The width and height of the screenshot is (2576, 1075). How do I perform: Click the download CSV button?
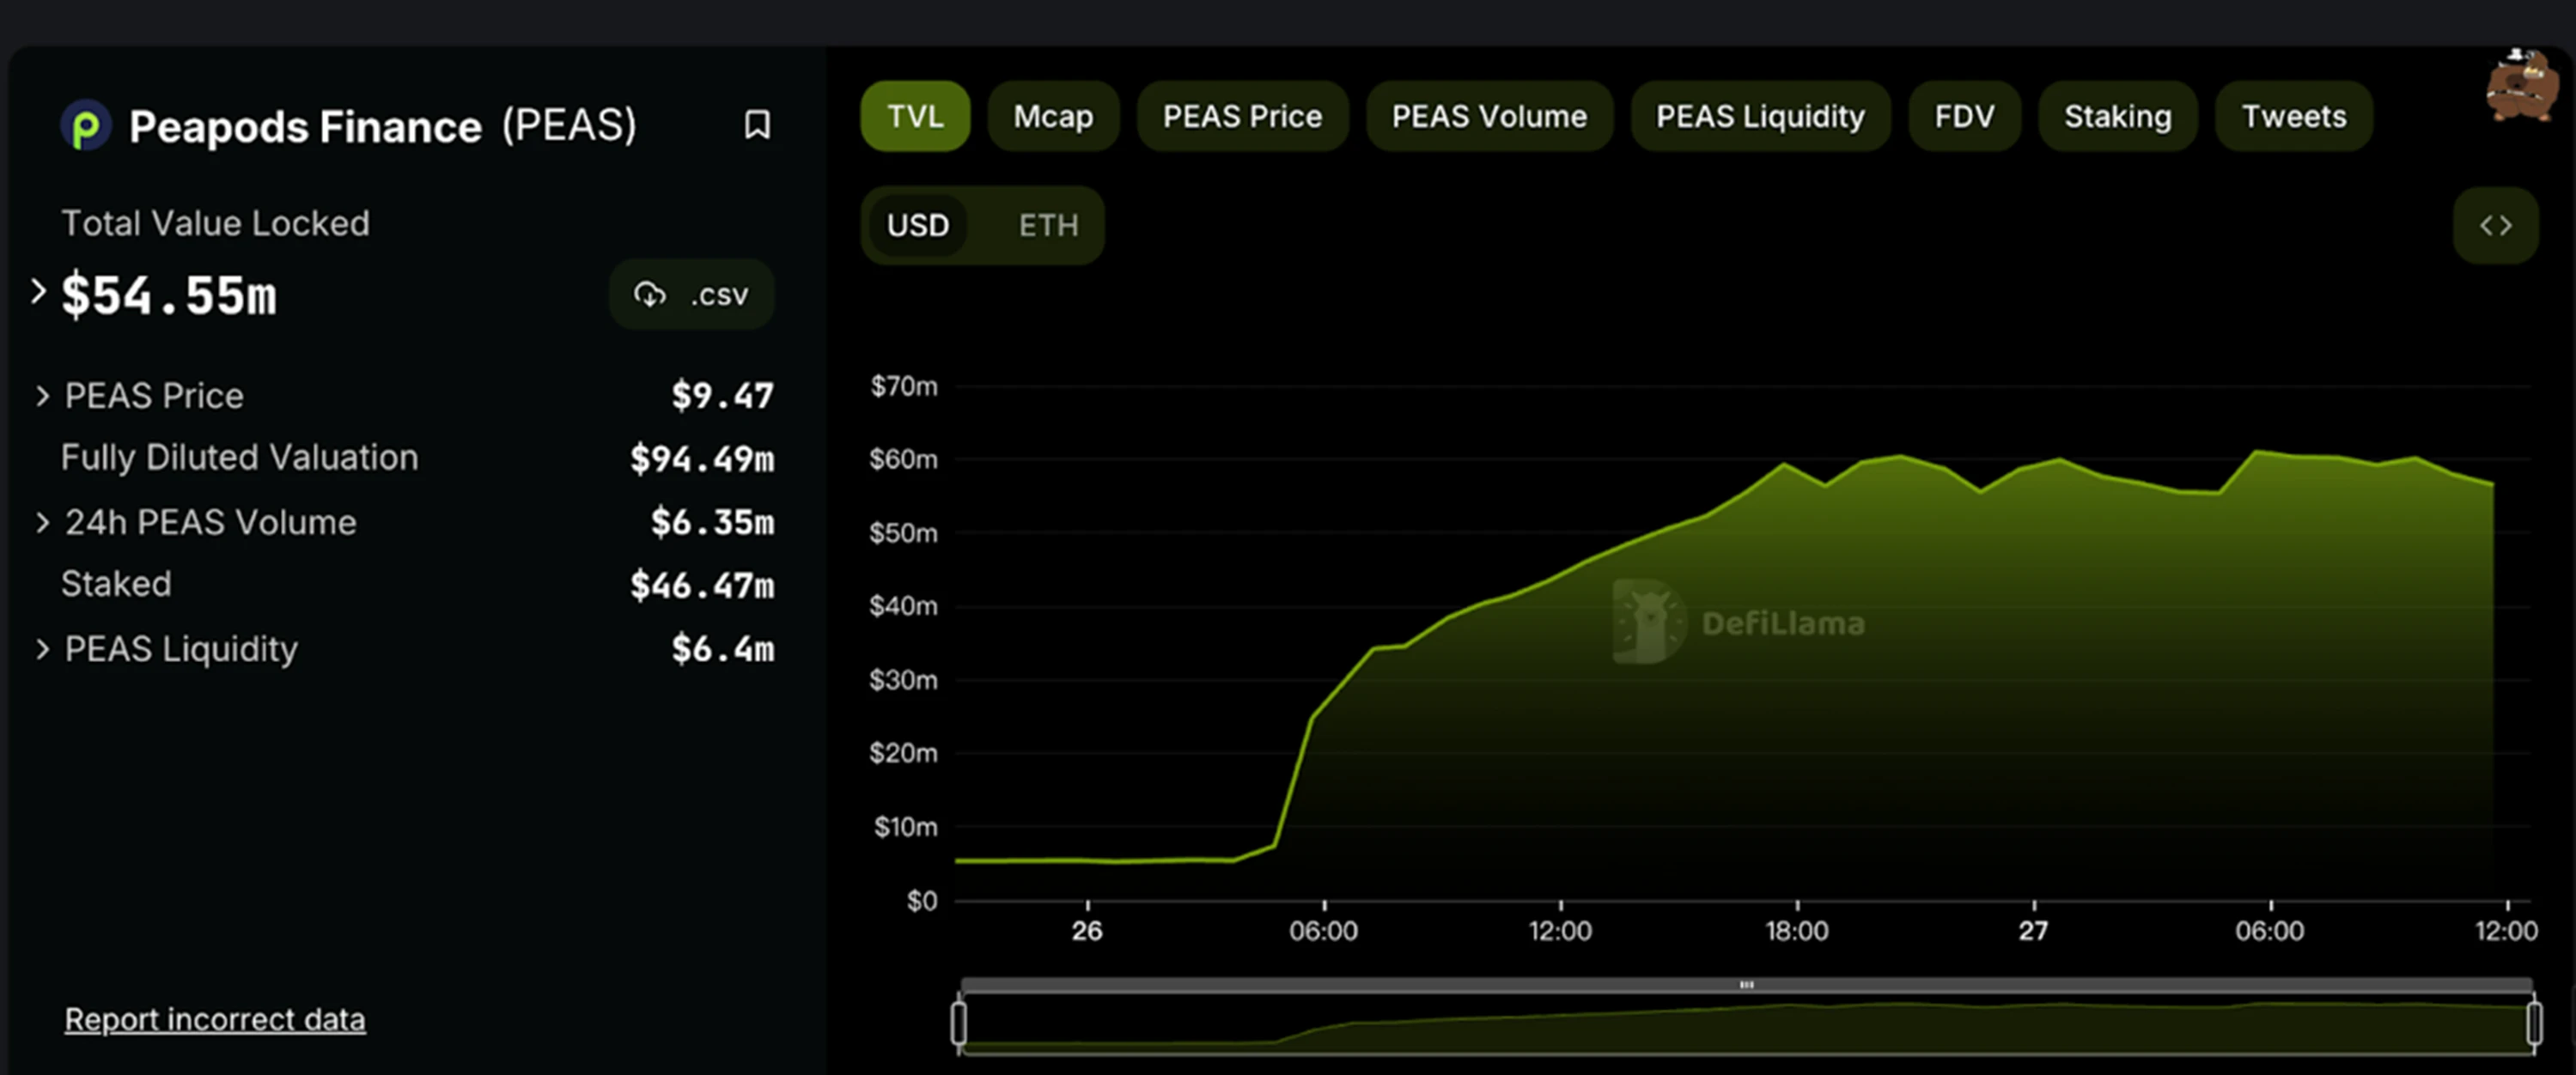[688, 295]
